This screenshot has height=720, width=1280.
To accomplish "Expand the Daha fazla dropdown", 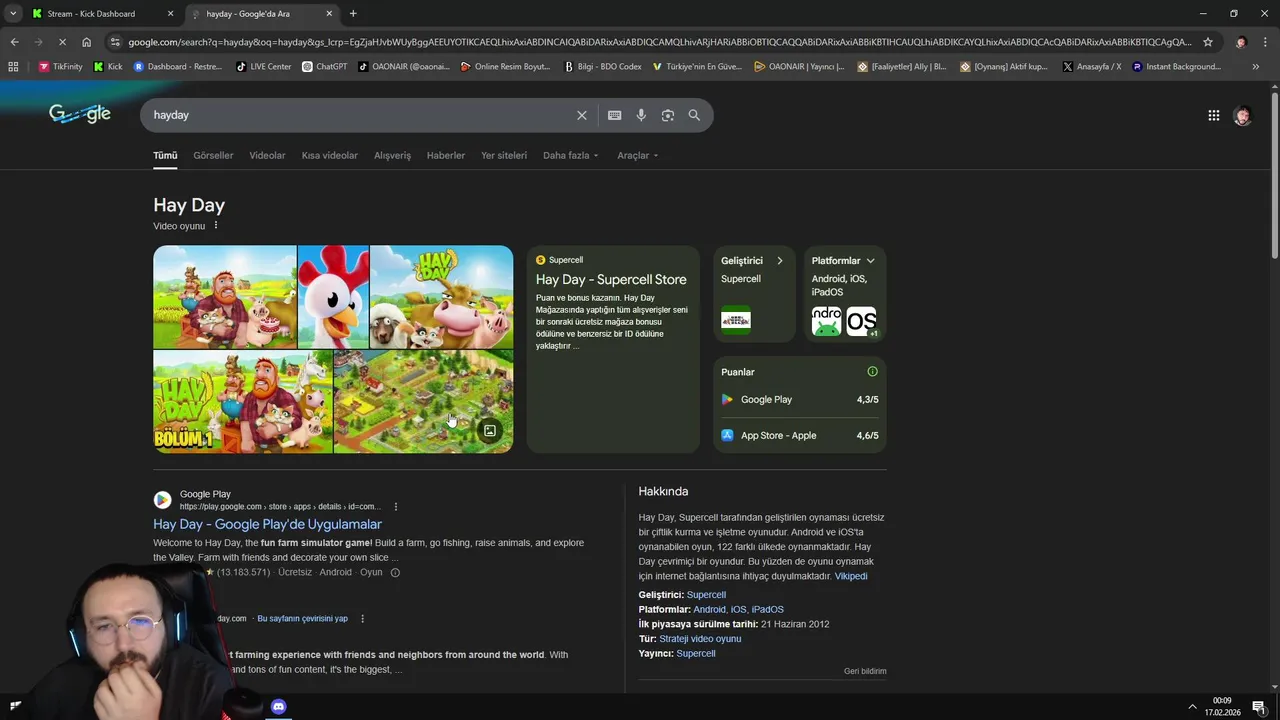I will click(x=570, y=155).
